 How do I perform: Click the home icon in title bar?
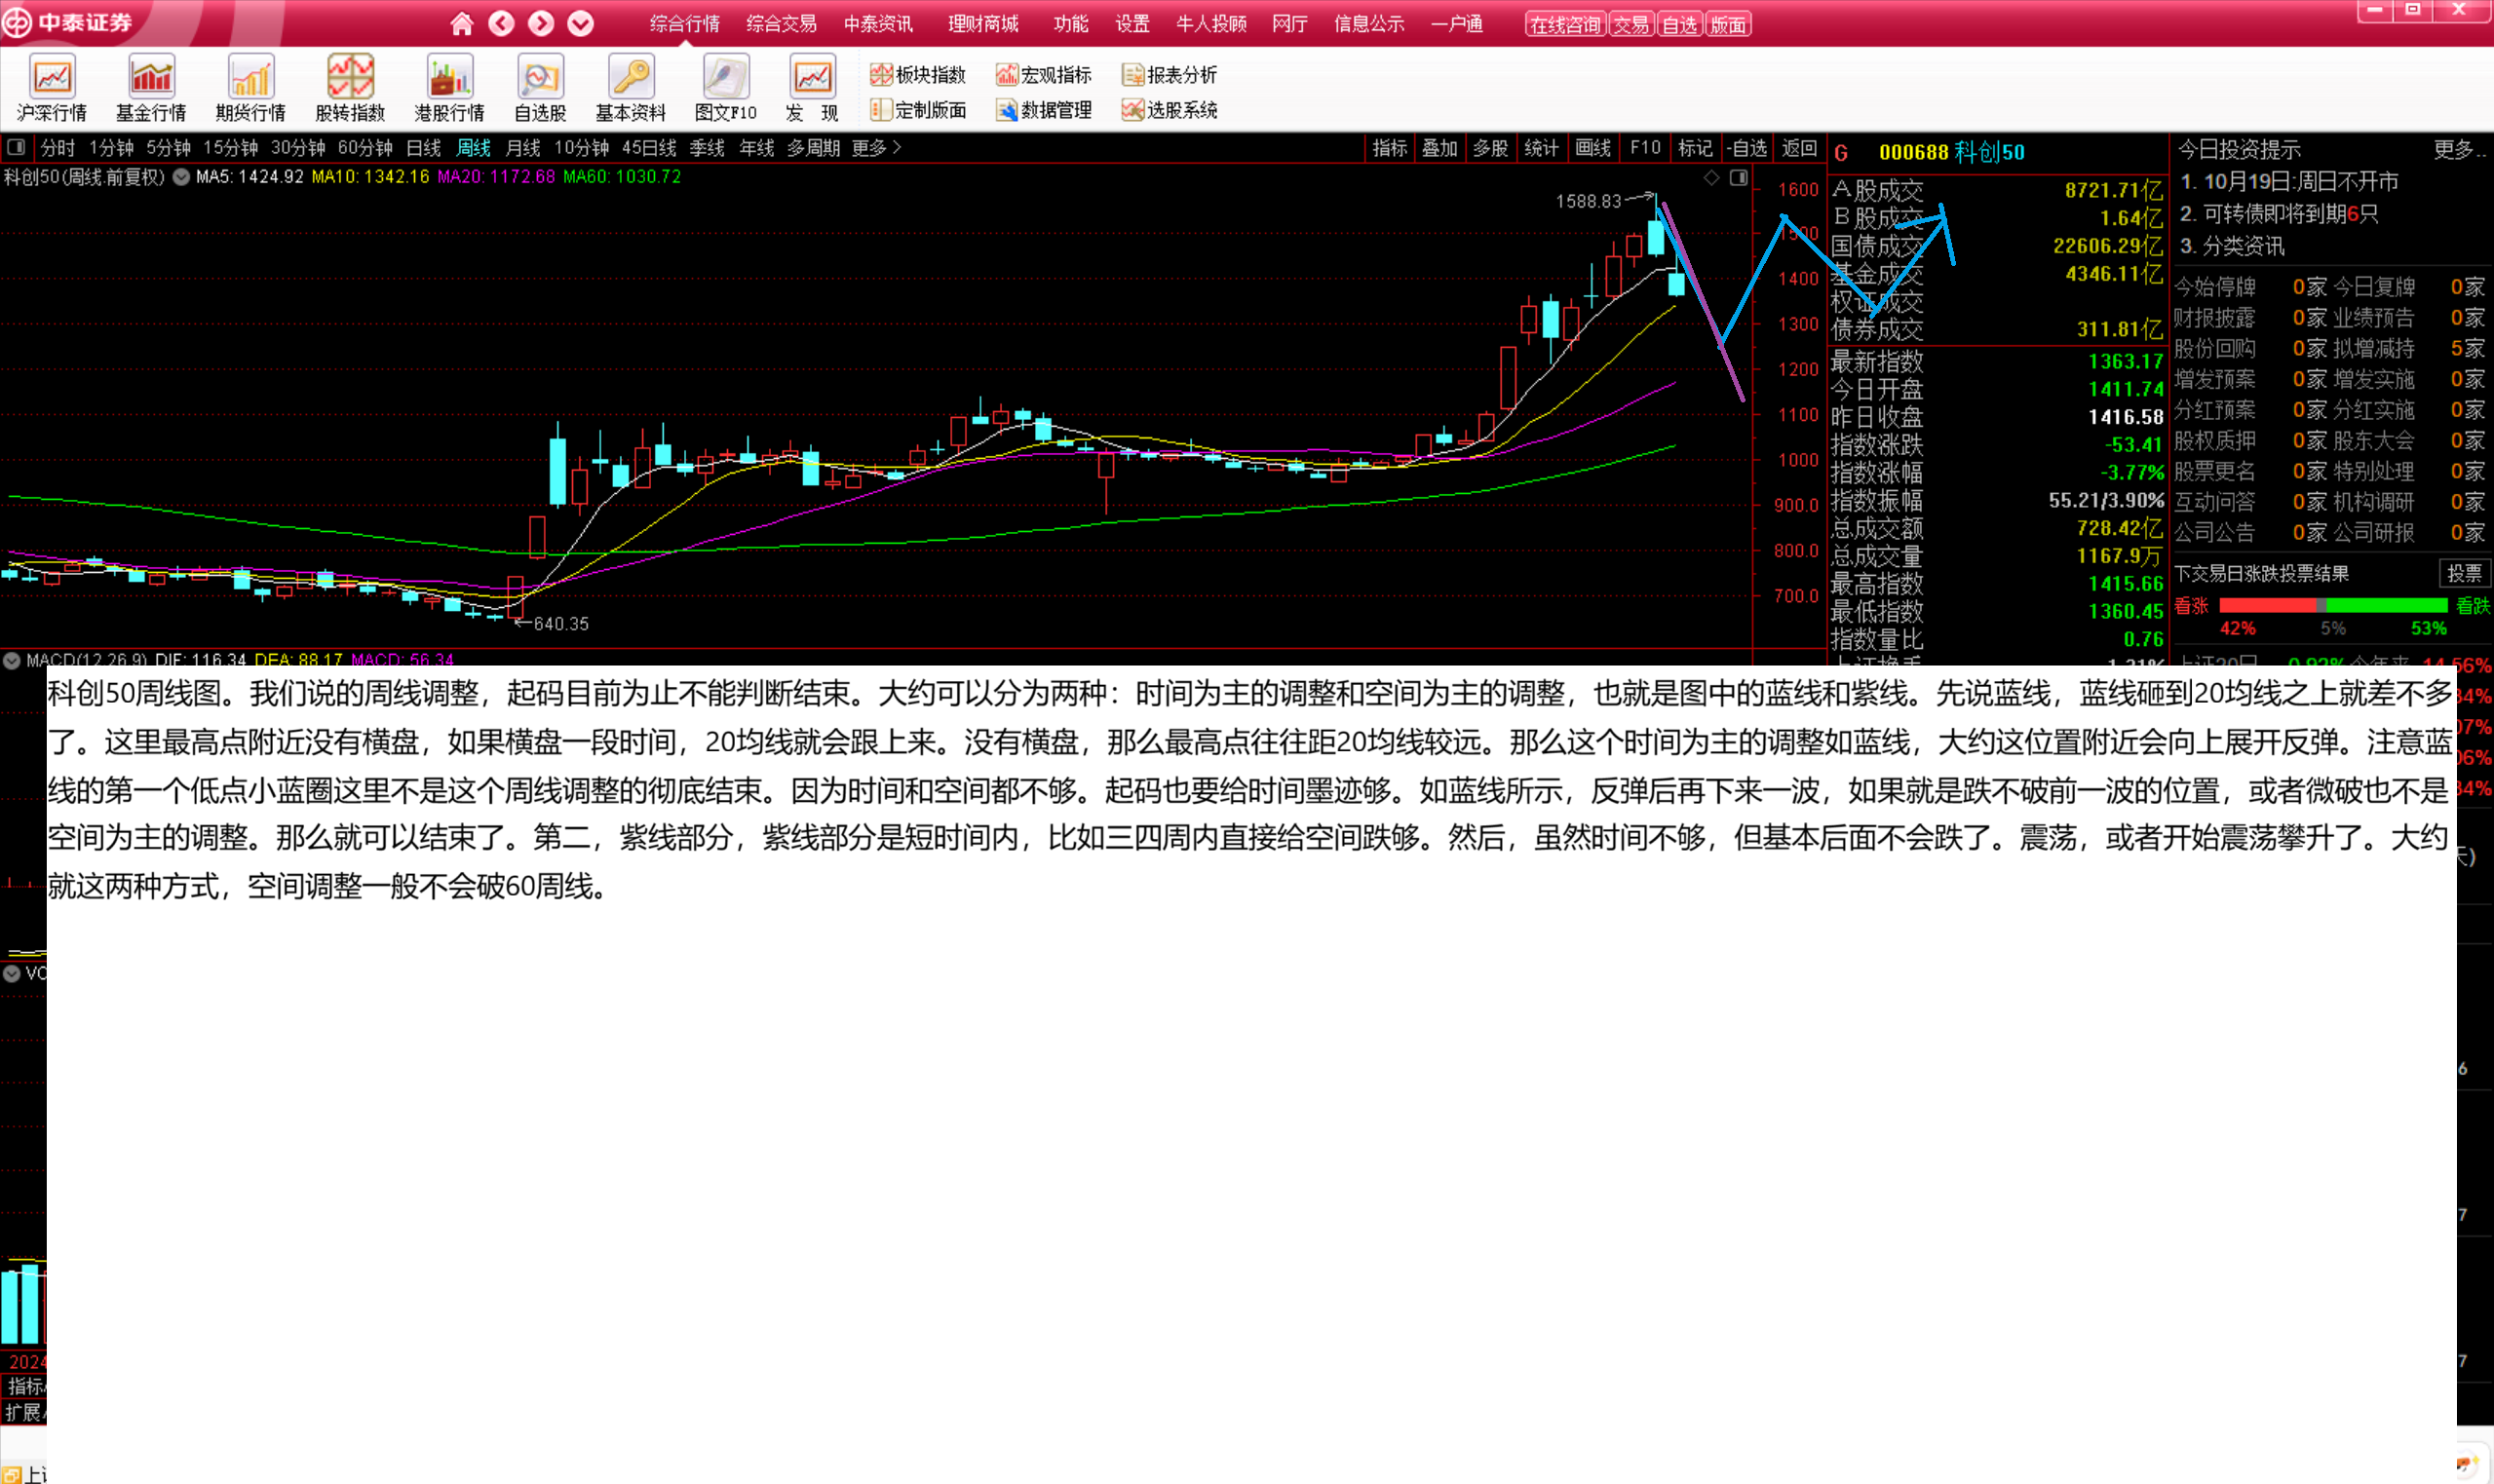(461, 24)
